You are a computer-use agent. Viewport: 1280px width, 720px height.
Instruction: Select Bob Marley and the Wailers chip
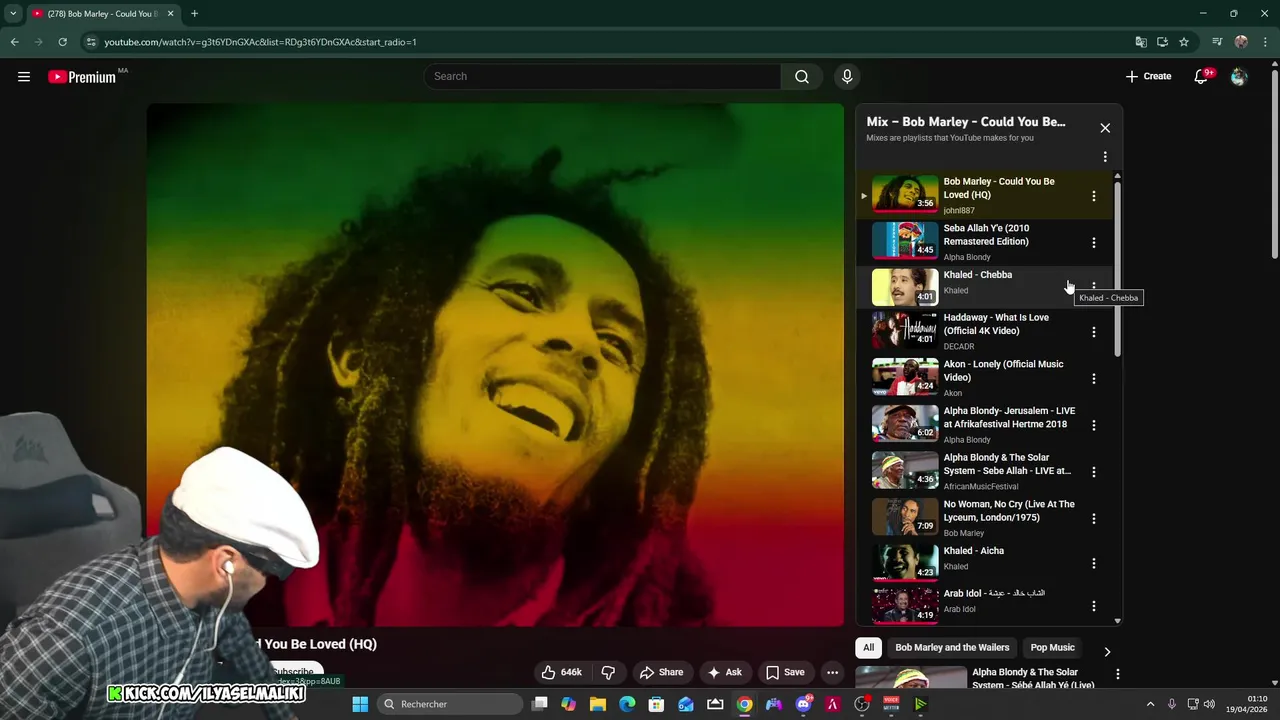952,647
